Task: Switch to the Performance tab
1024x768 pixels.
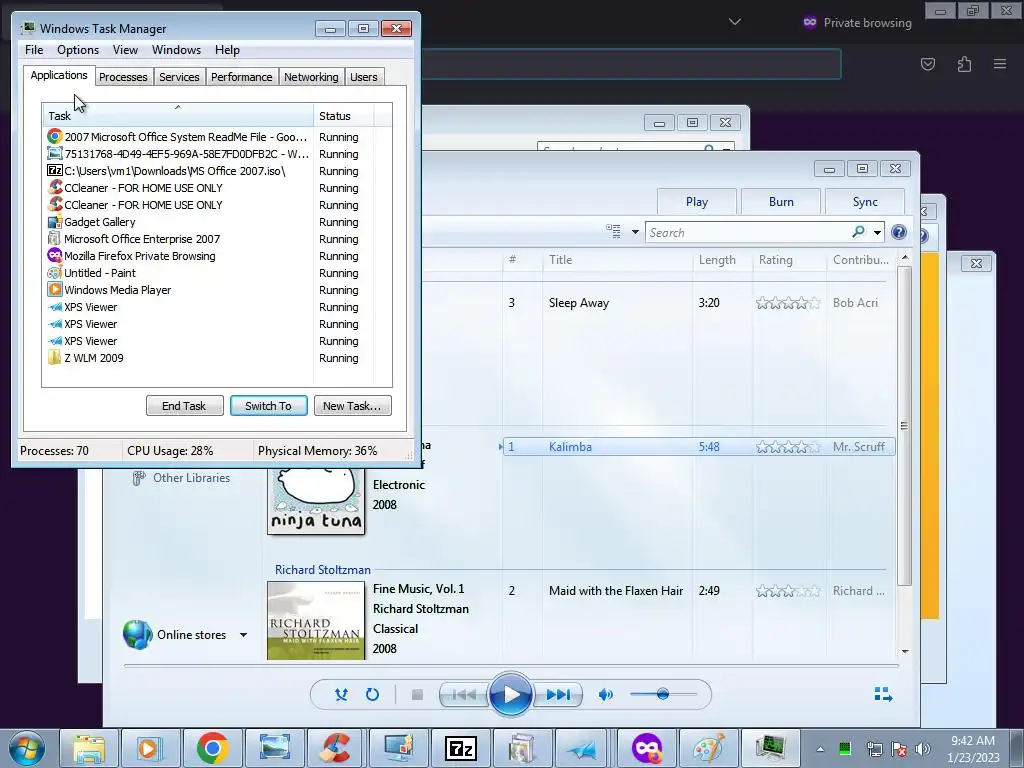Action: pos(241,77)
